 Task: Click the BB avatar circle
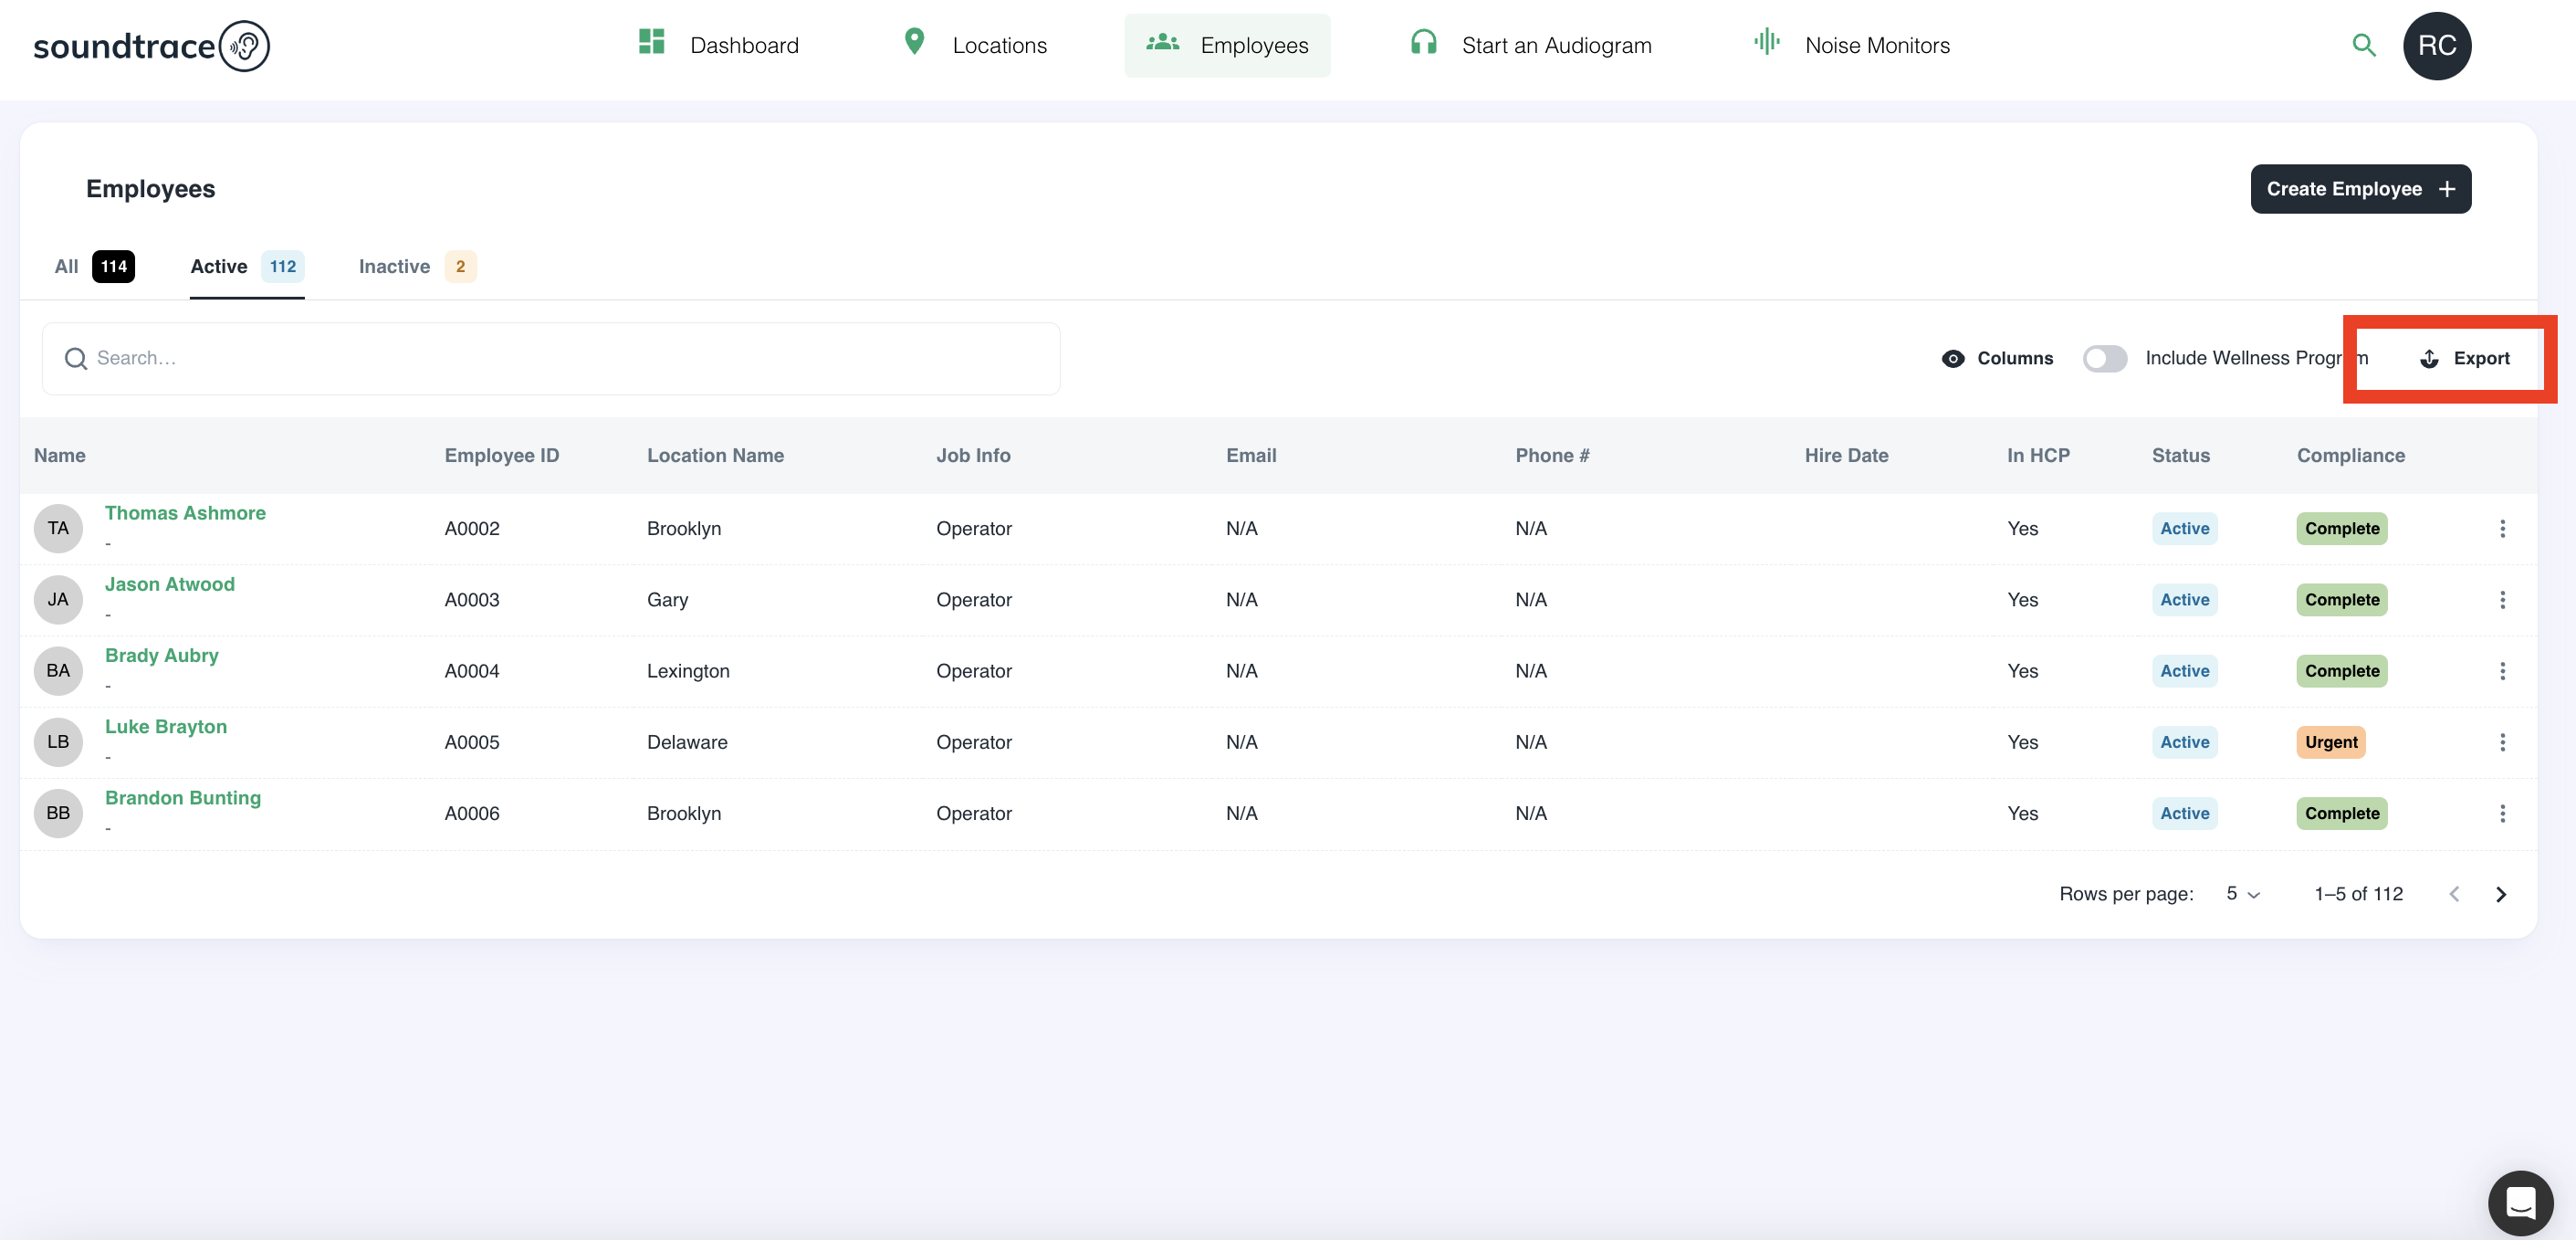(x=58, y=813)
